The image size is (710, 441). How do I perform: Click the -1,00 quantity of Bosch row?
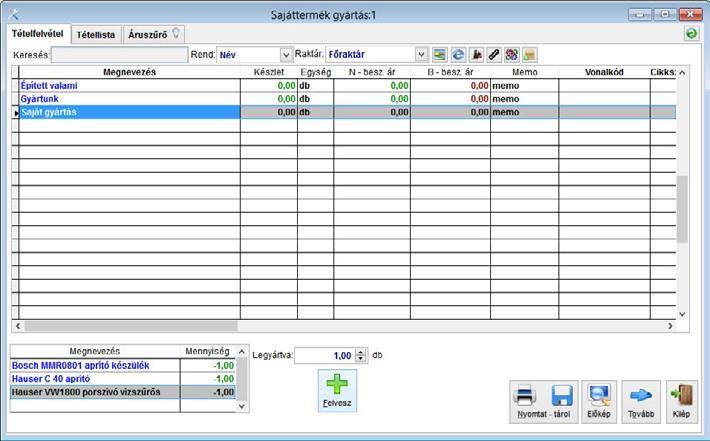(x=208, y=365)
